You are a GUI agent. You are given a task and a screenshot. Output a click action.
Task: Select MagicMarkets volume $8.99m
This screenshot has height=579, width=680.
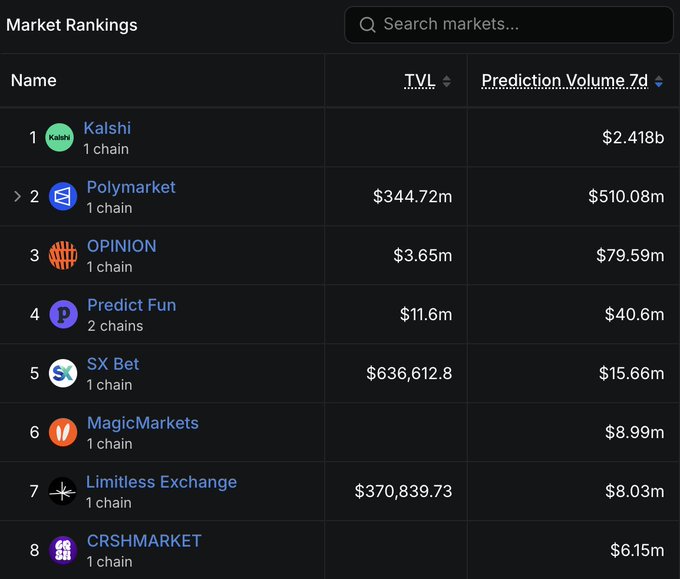pyautogui.click(x=635, y=432)
